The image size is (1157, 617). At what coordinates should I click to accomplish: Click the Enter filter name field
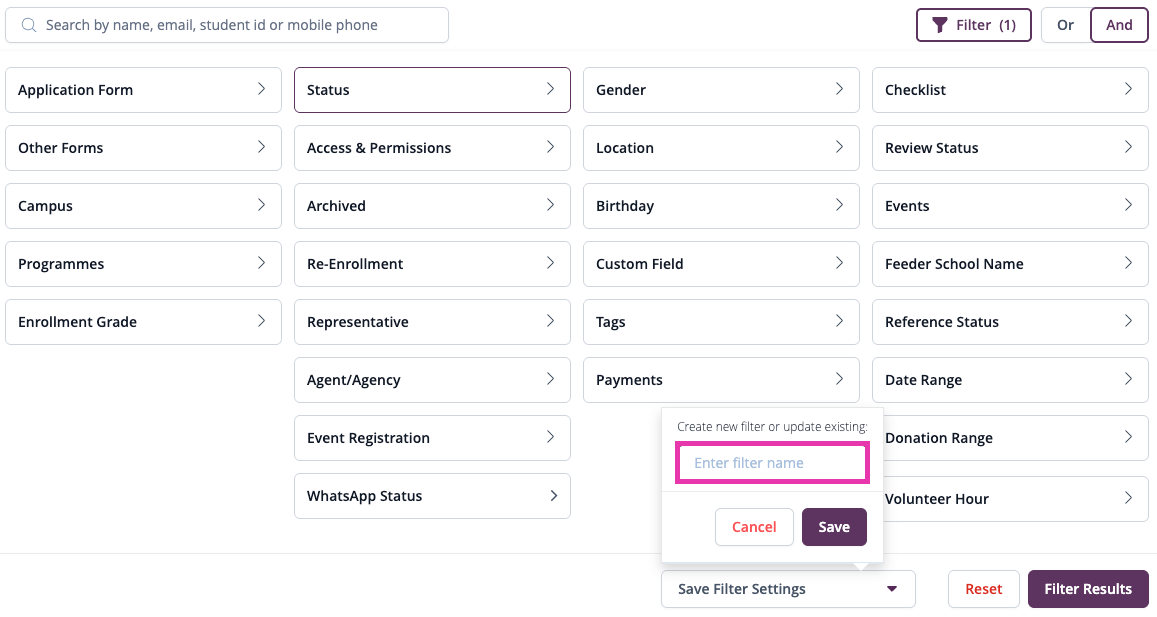[773, 463]
